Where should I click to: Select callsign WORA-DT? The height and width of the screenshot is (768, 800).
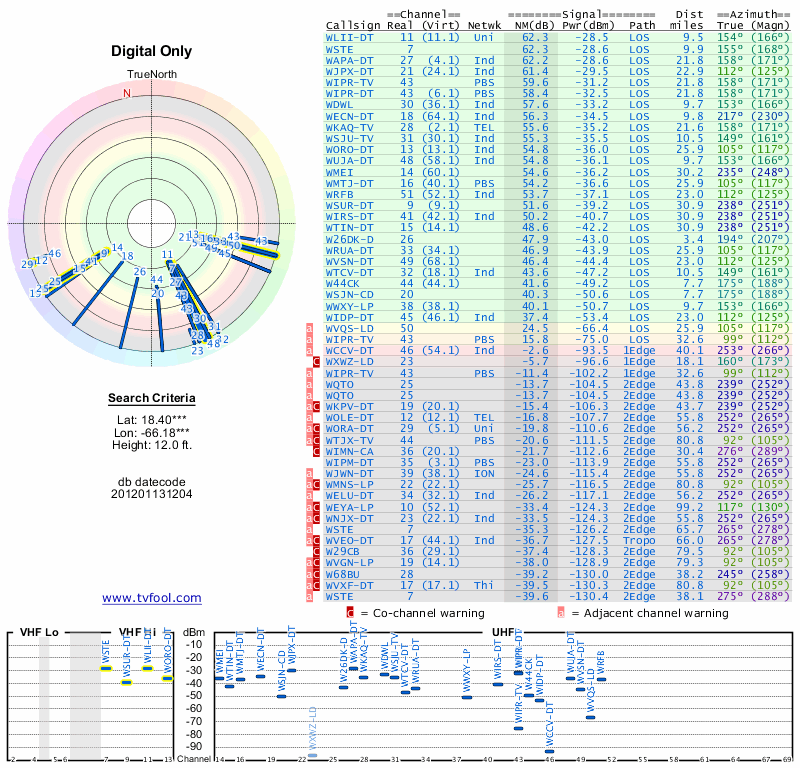pyautogui.click(x=349, y=429)
